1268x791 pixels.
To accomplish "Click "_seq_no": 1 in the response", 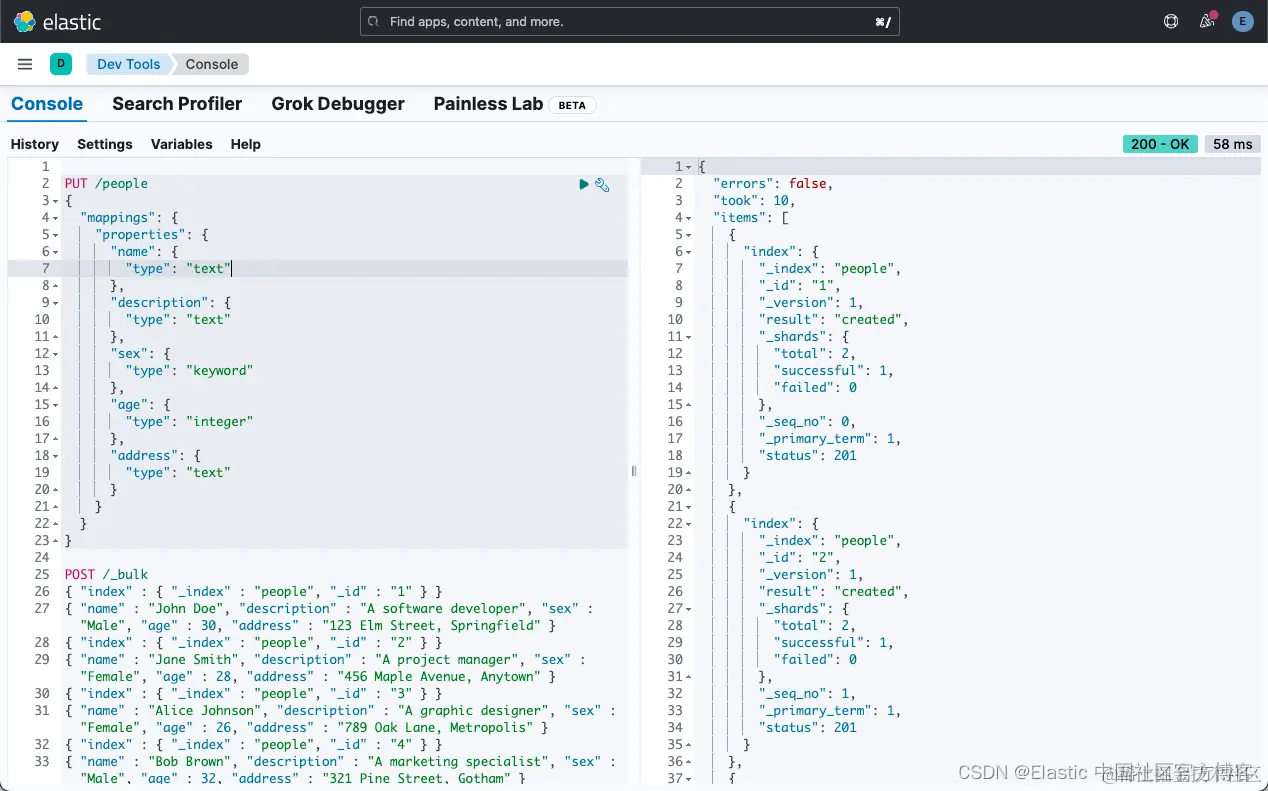I will pyautogui.click(x=807, y=694).
